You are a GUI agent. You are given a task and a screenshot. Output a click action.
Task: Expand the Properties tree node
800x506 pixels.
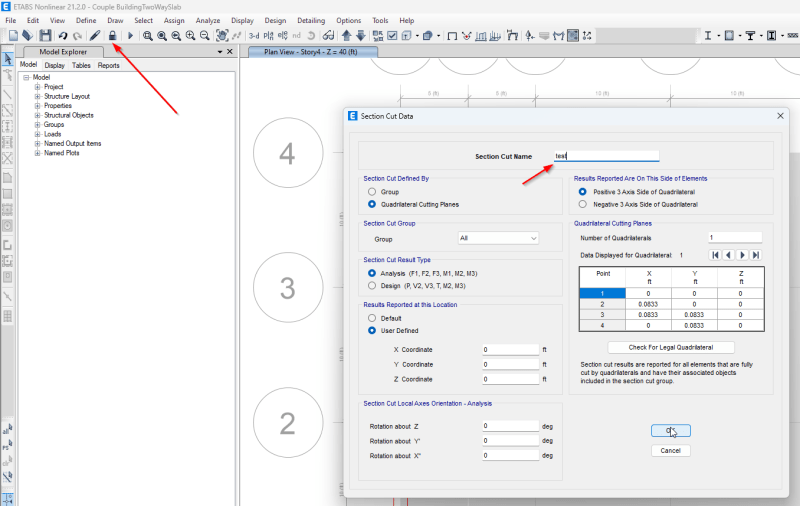click(x=37, y=106)
